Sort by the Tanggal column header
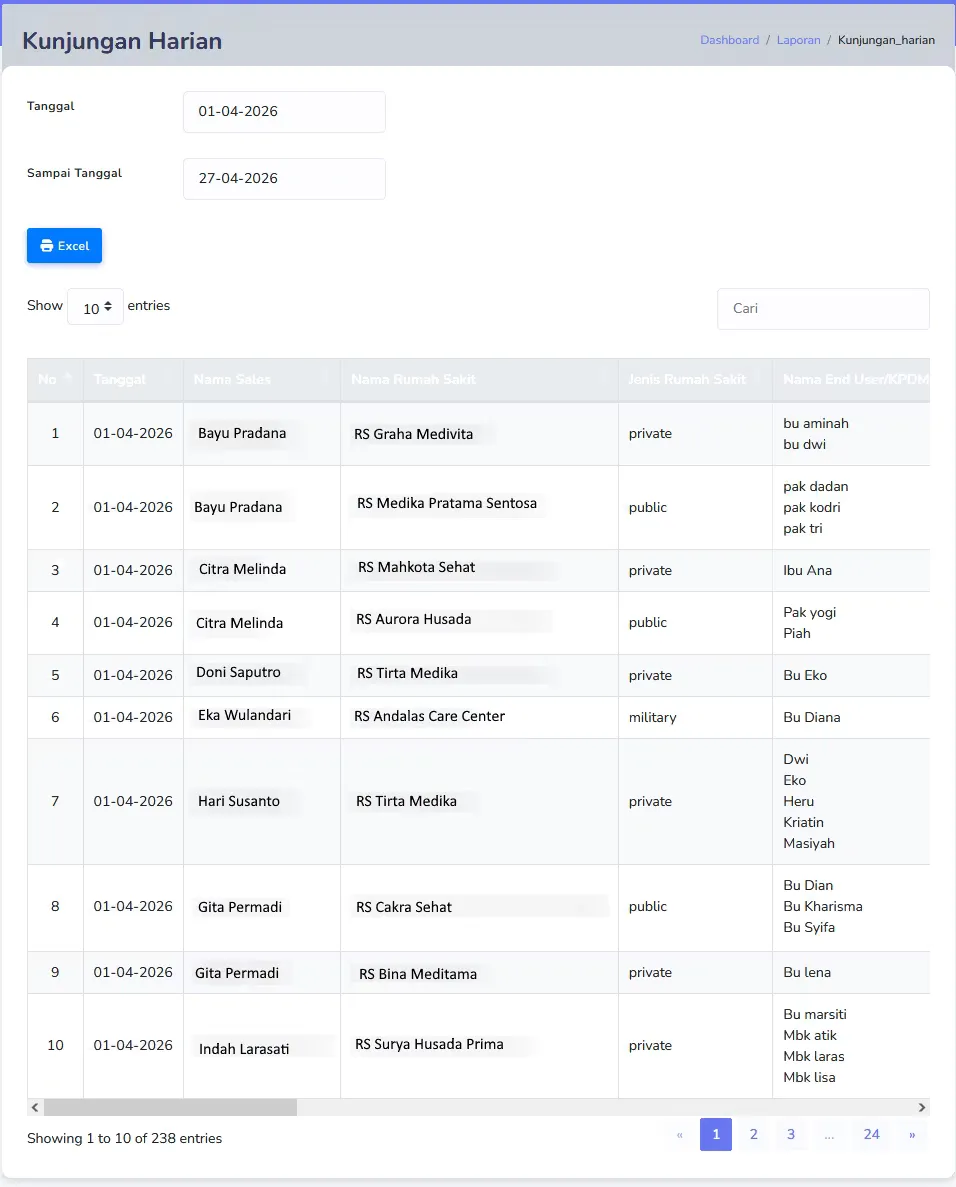956x1187 pixels. (x=133, y=379)
